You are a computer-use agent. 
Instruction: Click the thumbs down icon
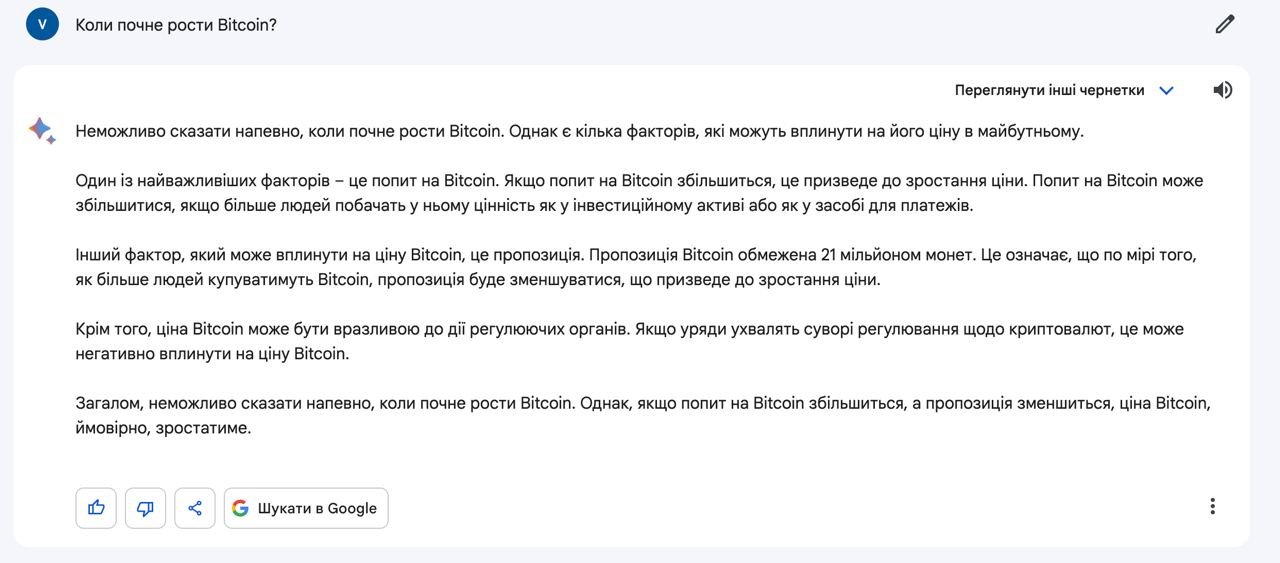click(x=145, y=508)
